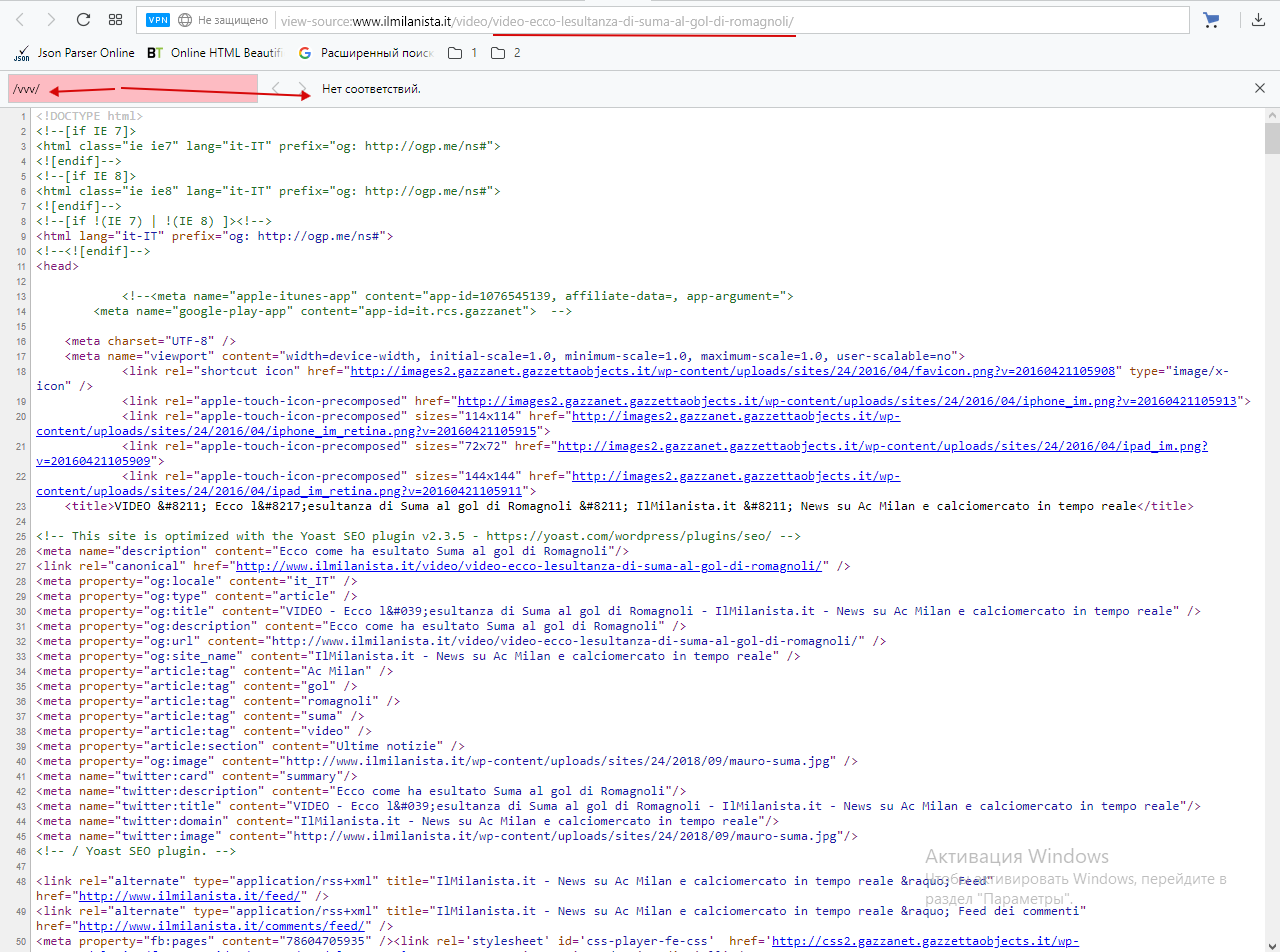The width and height of the screenshot is (1280, 952).
Task: Click the vertical scrollbar thumb
Action: [x=1272, y=135]
